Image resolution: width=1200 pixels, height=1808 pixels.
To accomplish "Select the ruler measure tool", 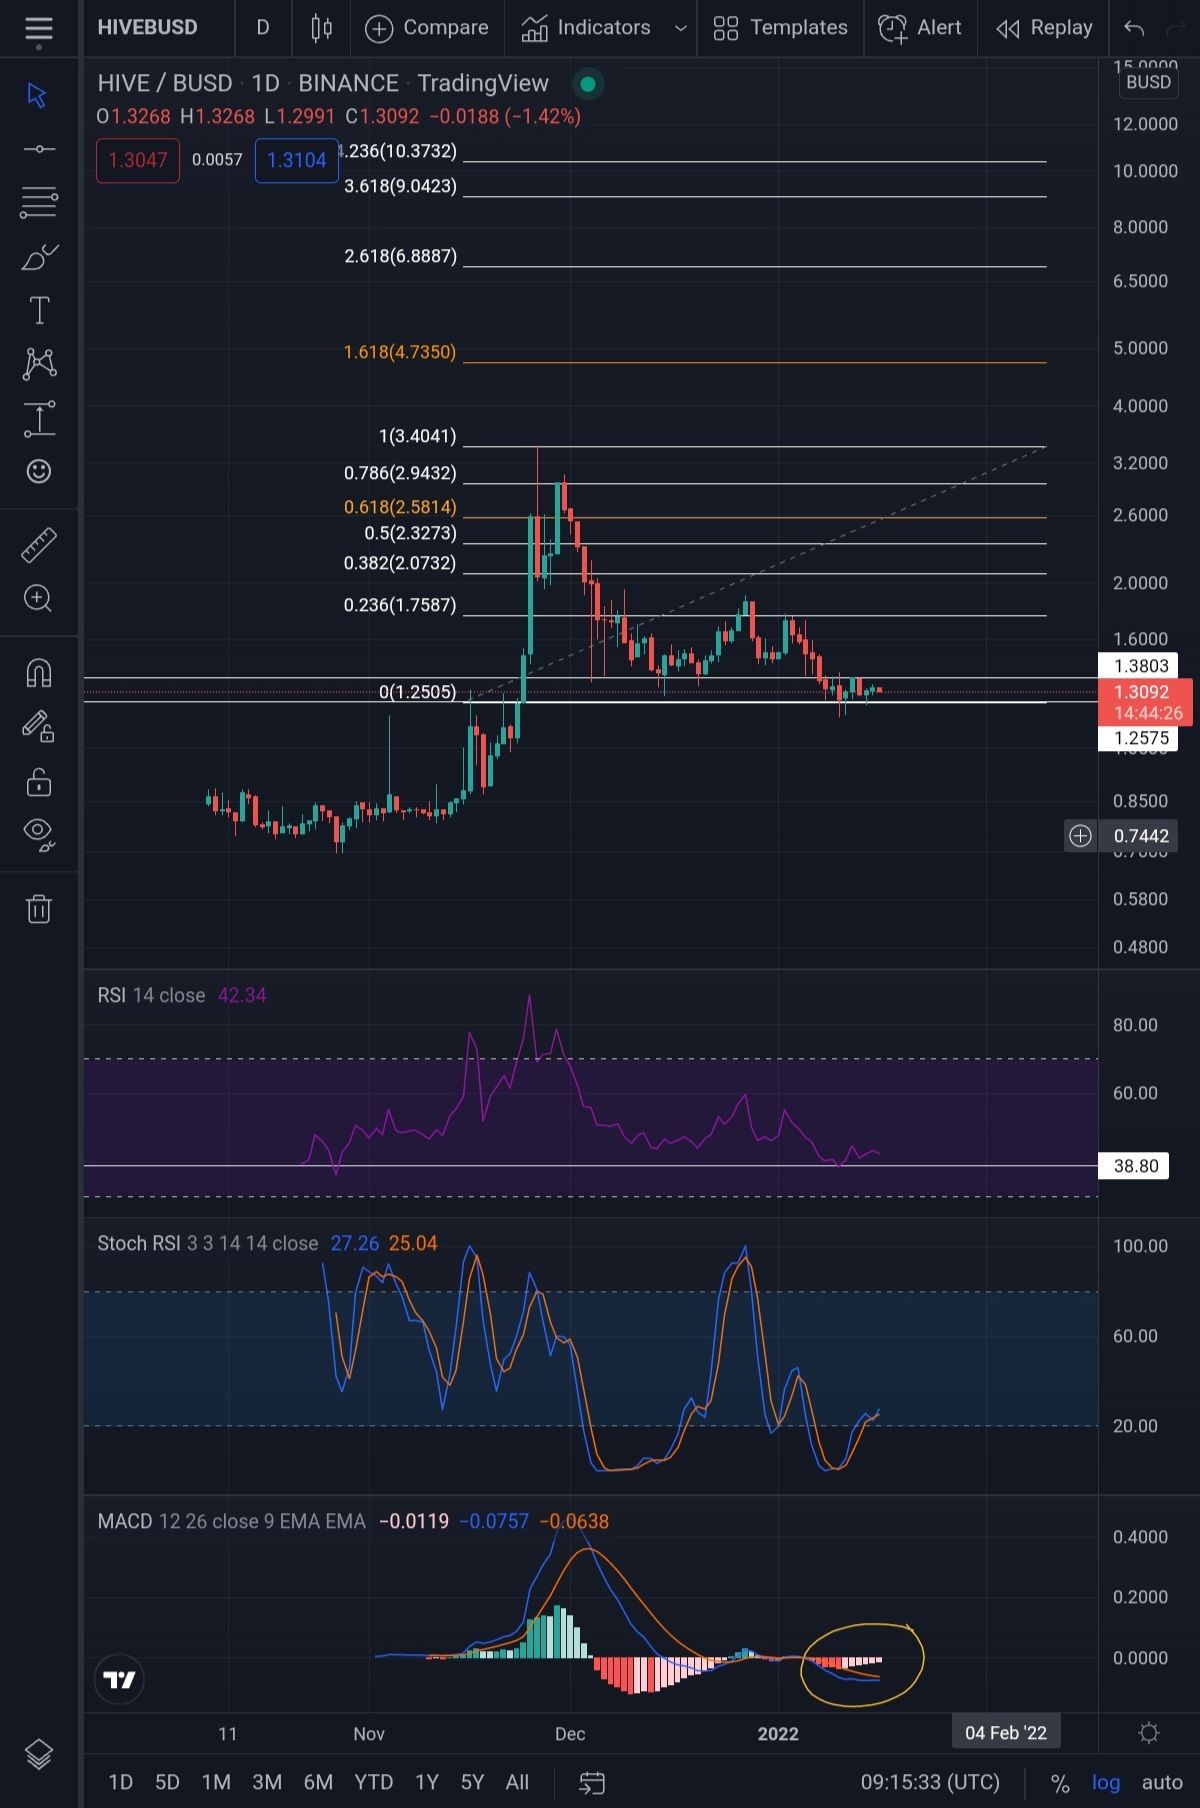I will coord(38,545).
